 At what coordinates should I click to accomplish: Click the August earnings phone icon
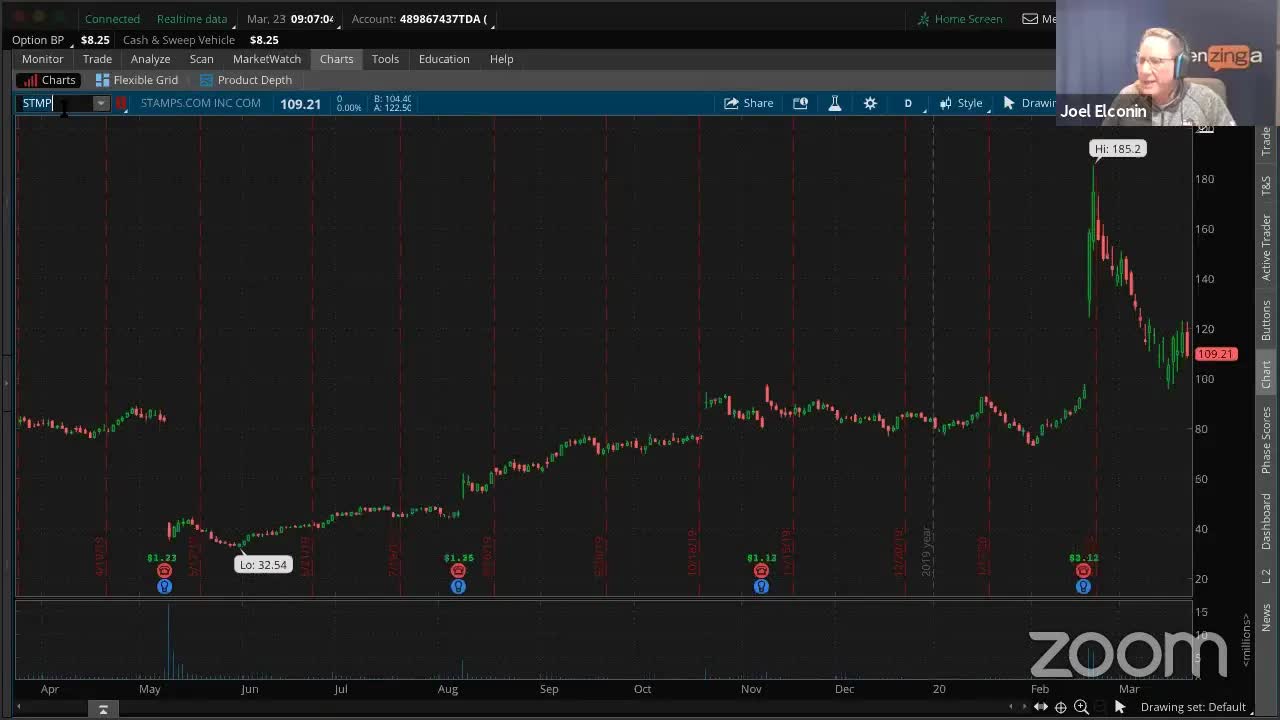[x=458, y=571]
